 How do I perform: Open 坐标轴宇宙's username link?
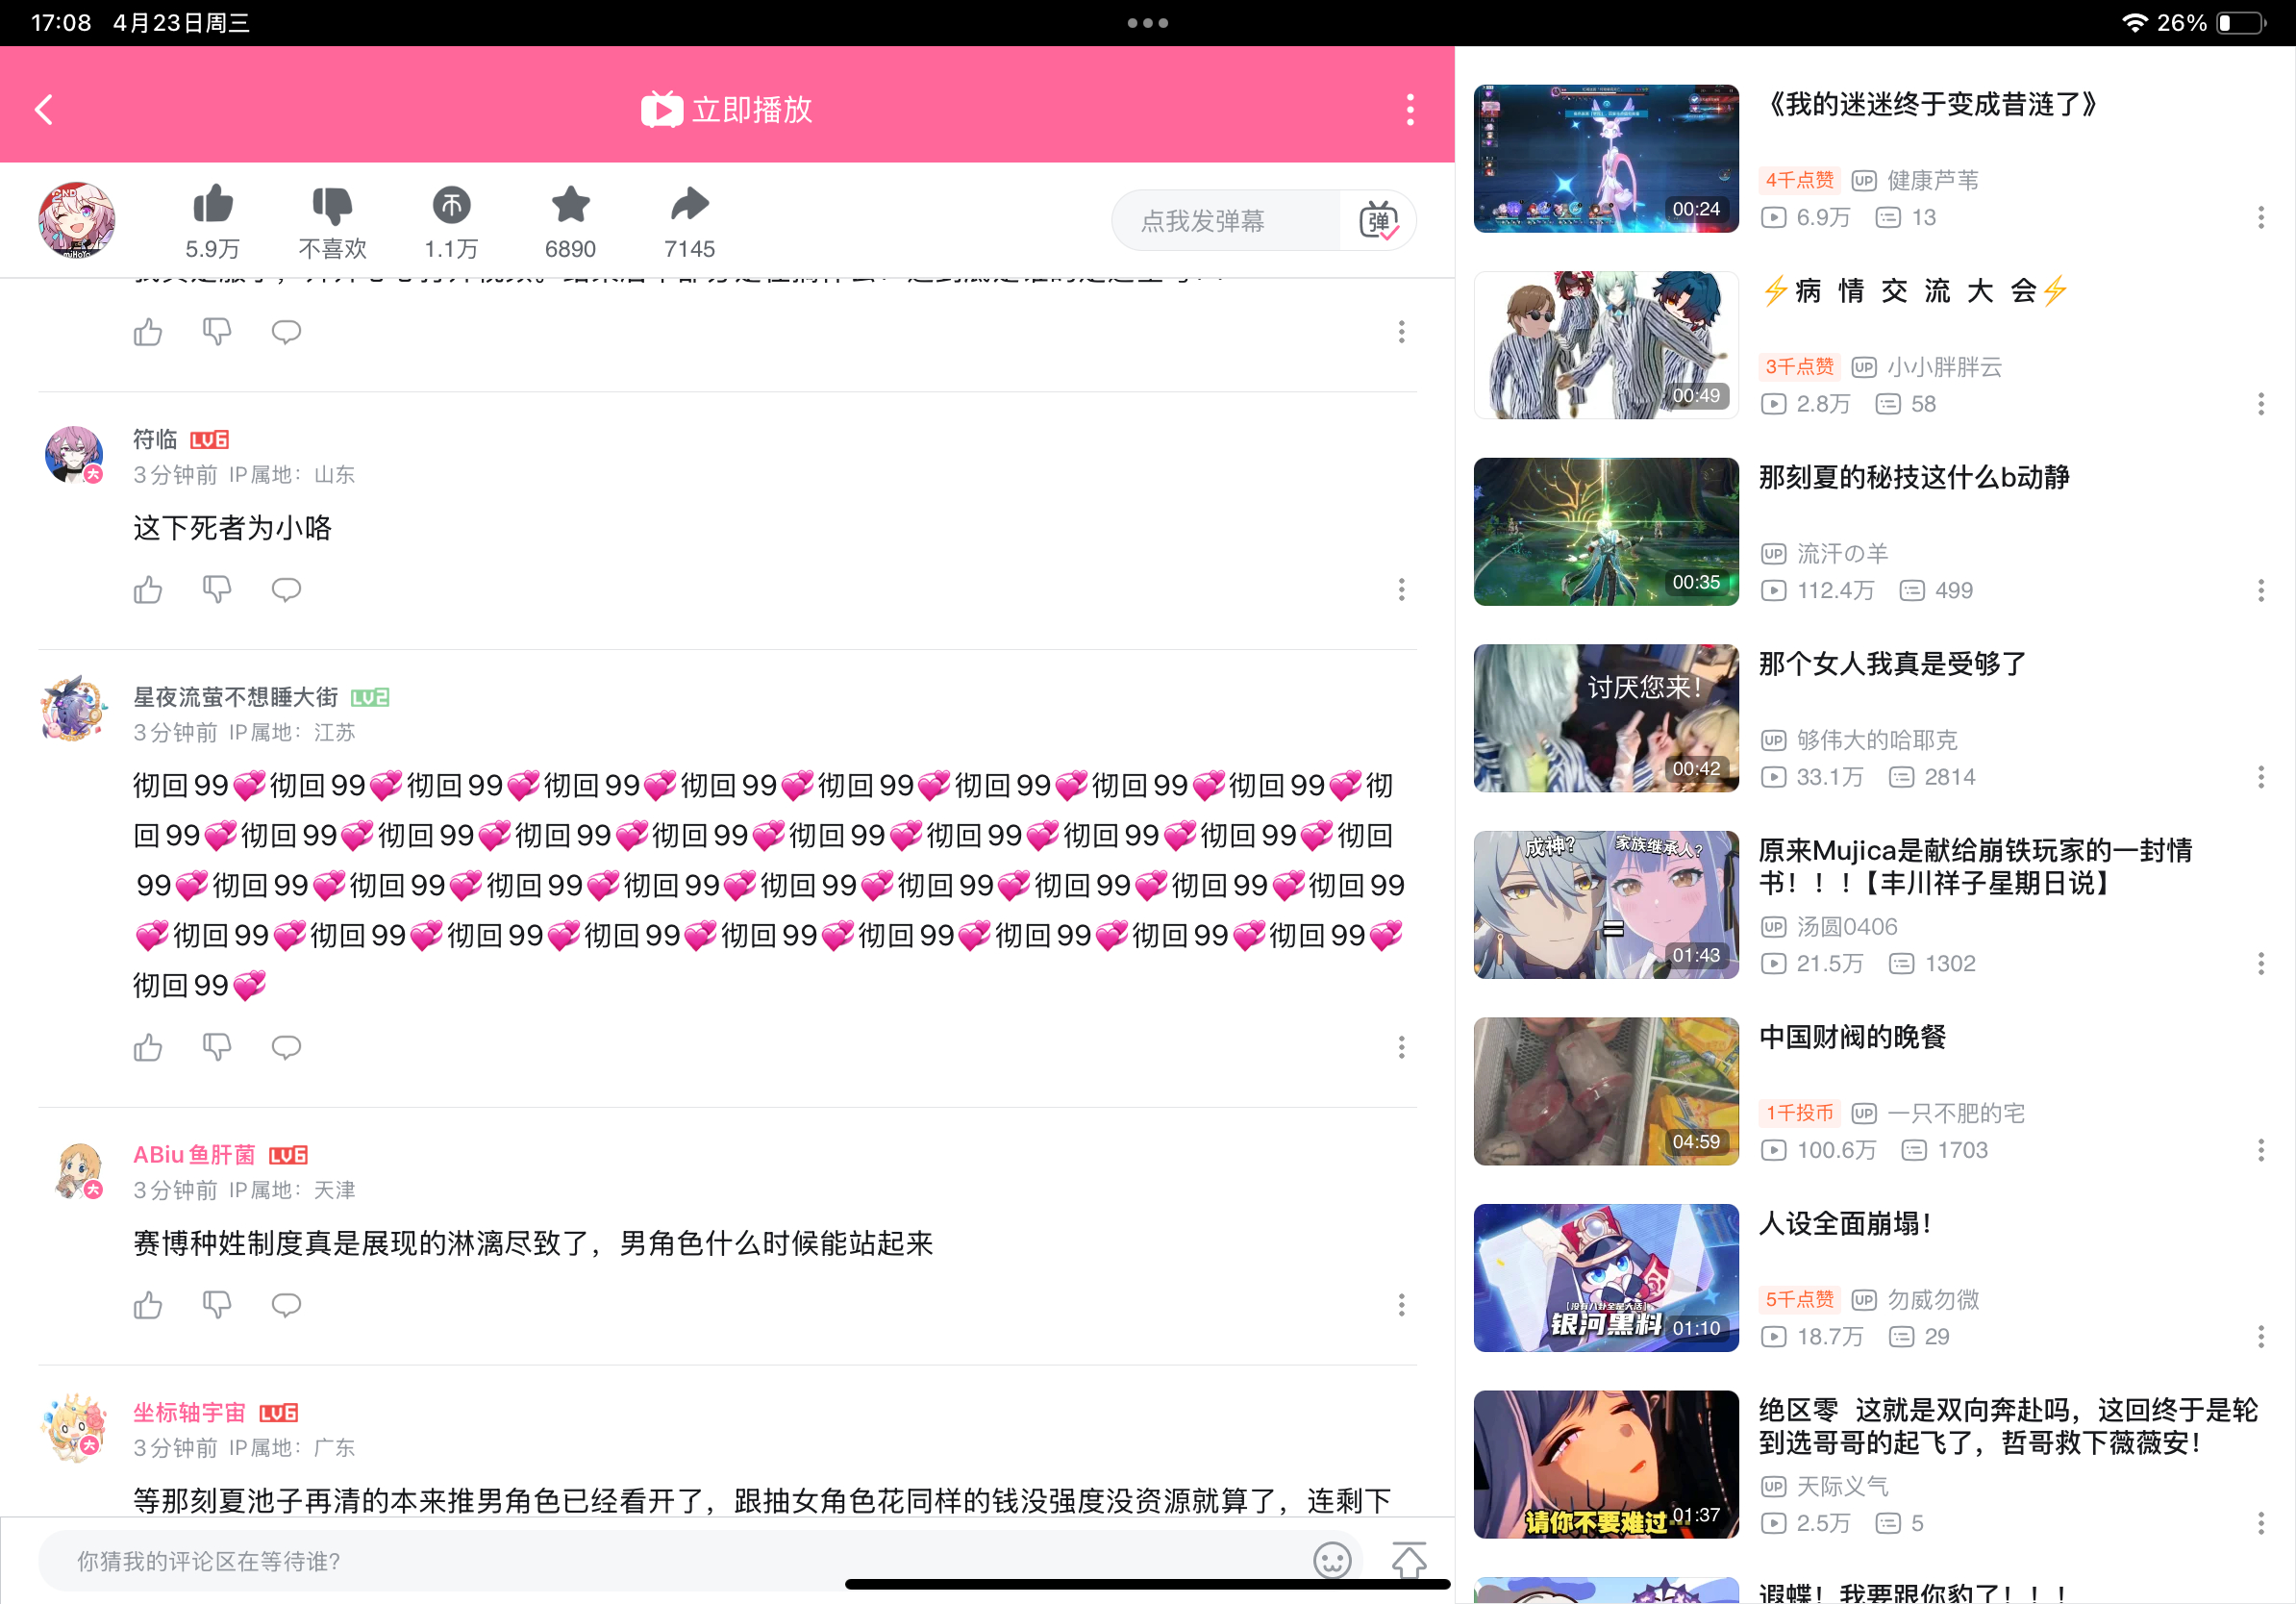189,1413
